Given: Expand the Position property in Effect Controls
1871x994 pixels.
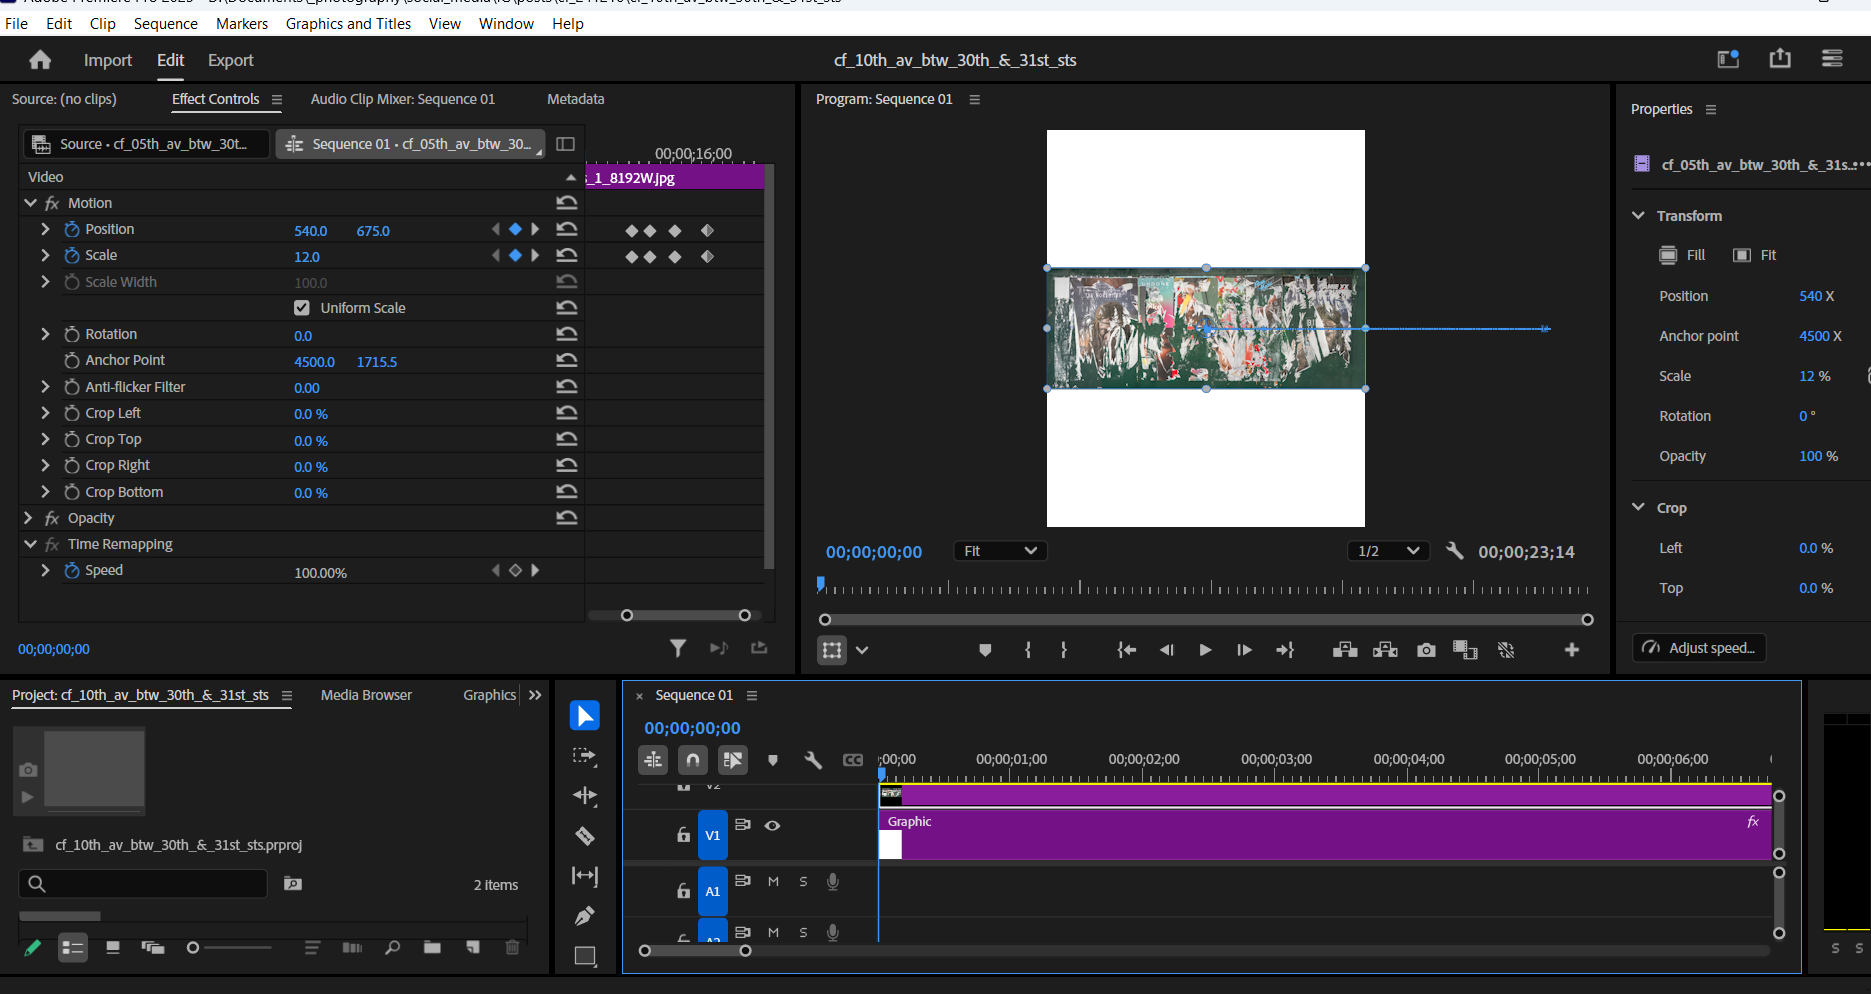Looking at the screenshot, I should coord(44,228).
